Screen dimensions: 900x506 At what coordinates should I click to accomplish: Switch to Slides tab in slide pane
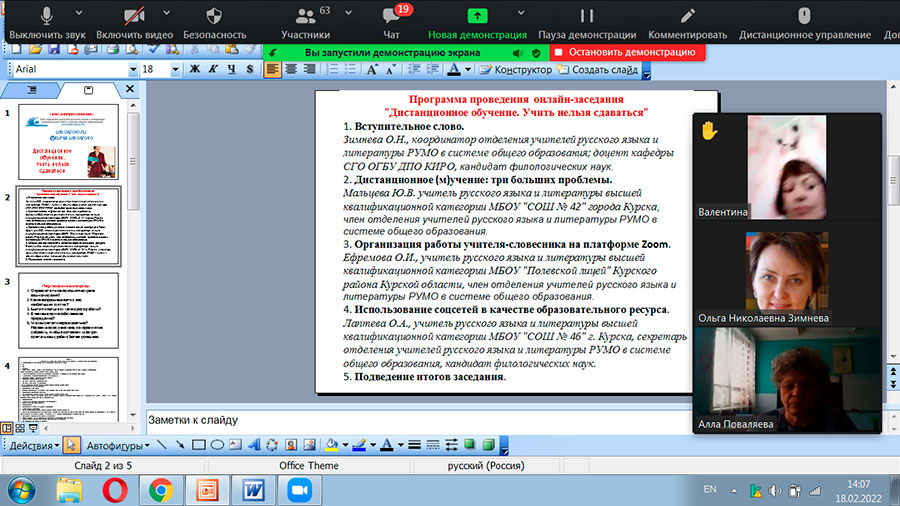(88, 90)
